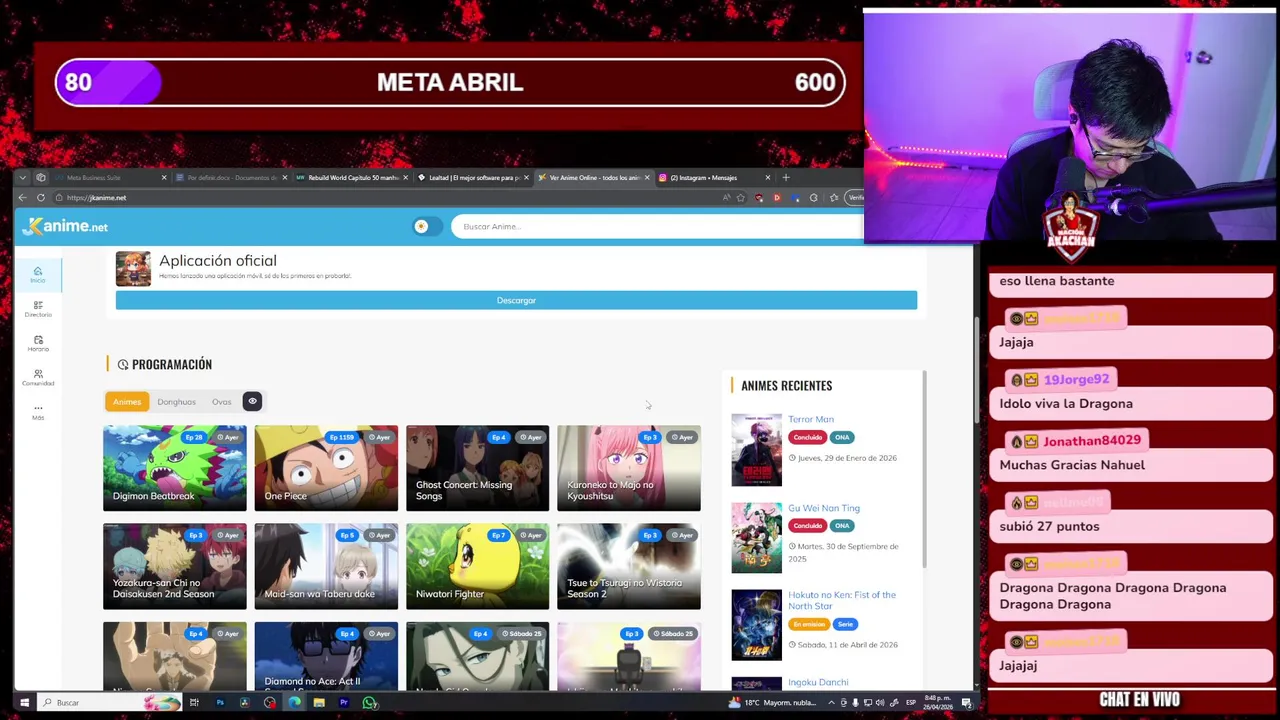Expand the browser tab search chevron
The width and height of the screenshot is (1280, 720).
(23, 178)
